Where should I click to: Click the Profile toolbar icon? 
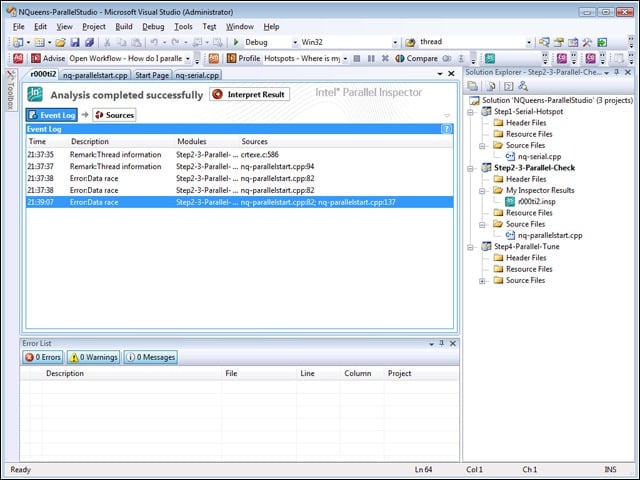click(x=231, y=58)
